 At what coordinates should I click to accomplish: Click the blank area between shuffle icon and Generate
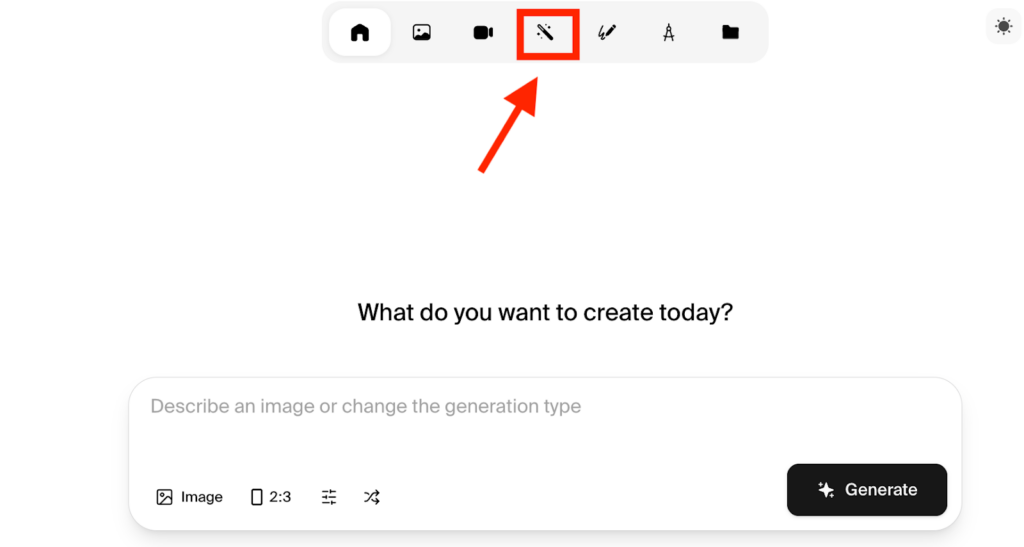580,497
